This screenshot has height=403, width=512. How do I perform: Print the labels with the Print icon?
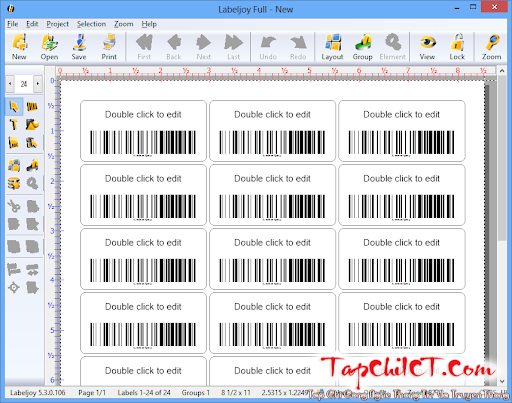[x=109, y=47]
